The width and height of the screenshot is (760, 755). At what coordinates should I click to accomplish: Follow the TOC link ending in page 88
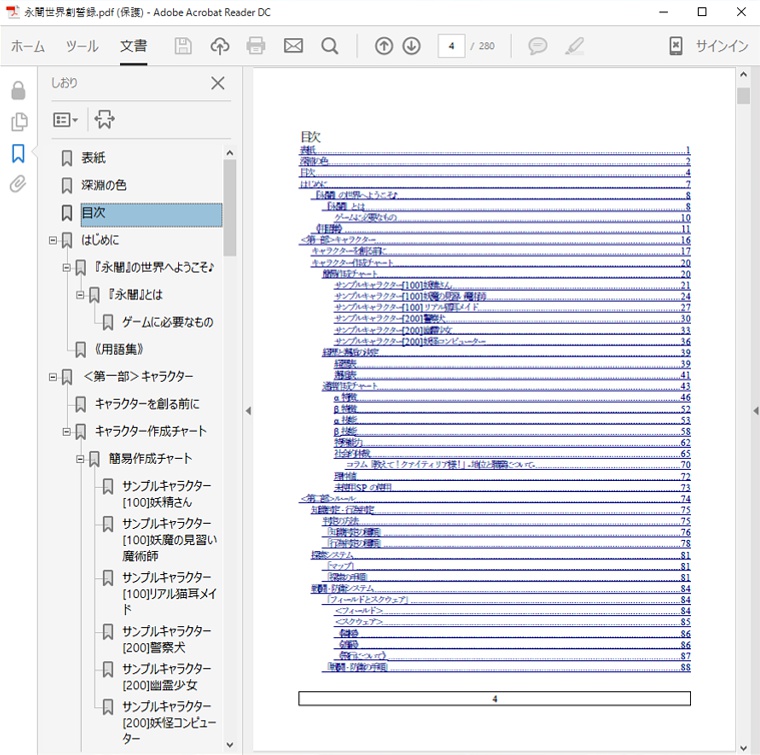click(507, 667)
